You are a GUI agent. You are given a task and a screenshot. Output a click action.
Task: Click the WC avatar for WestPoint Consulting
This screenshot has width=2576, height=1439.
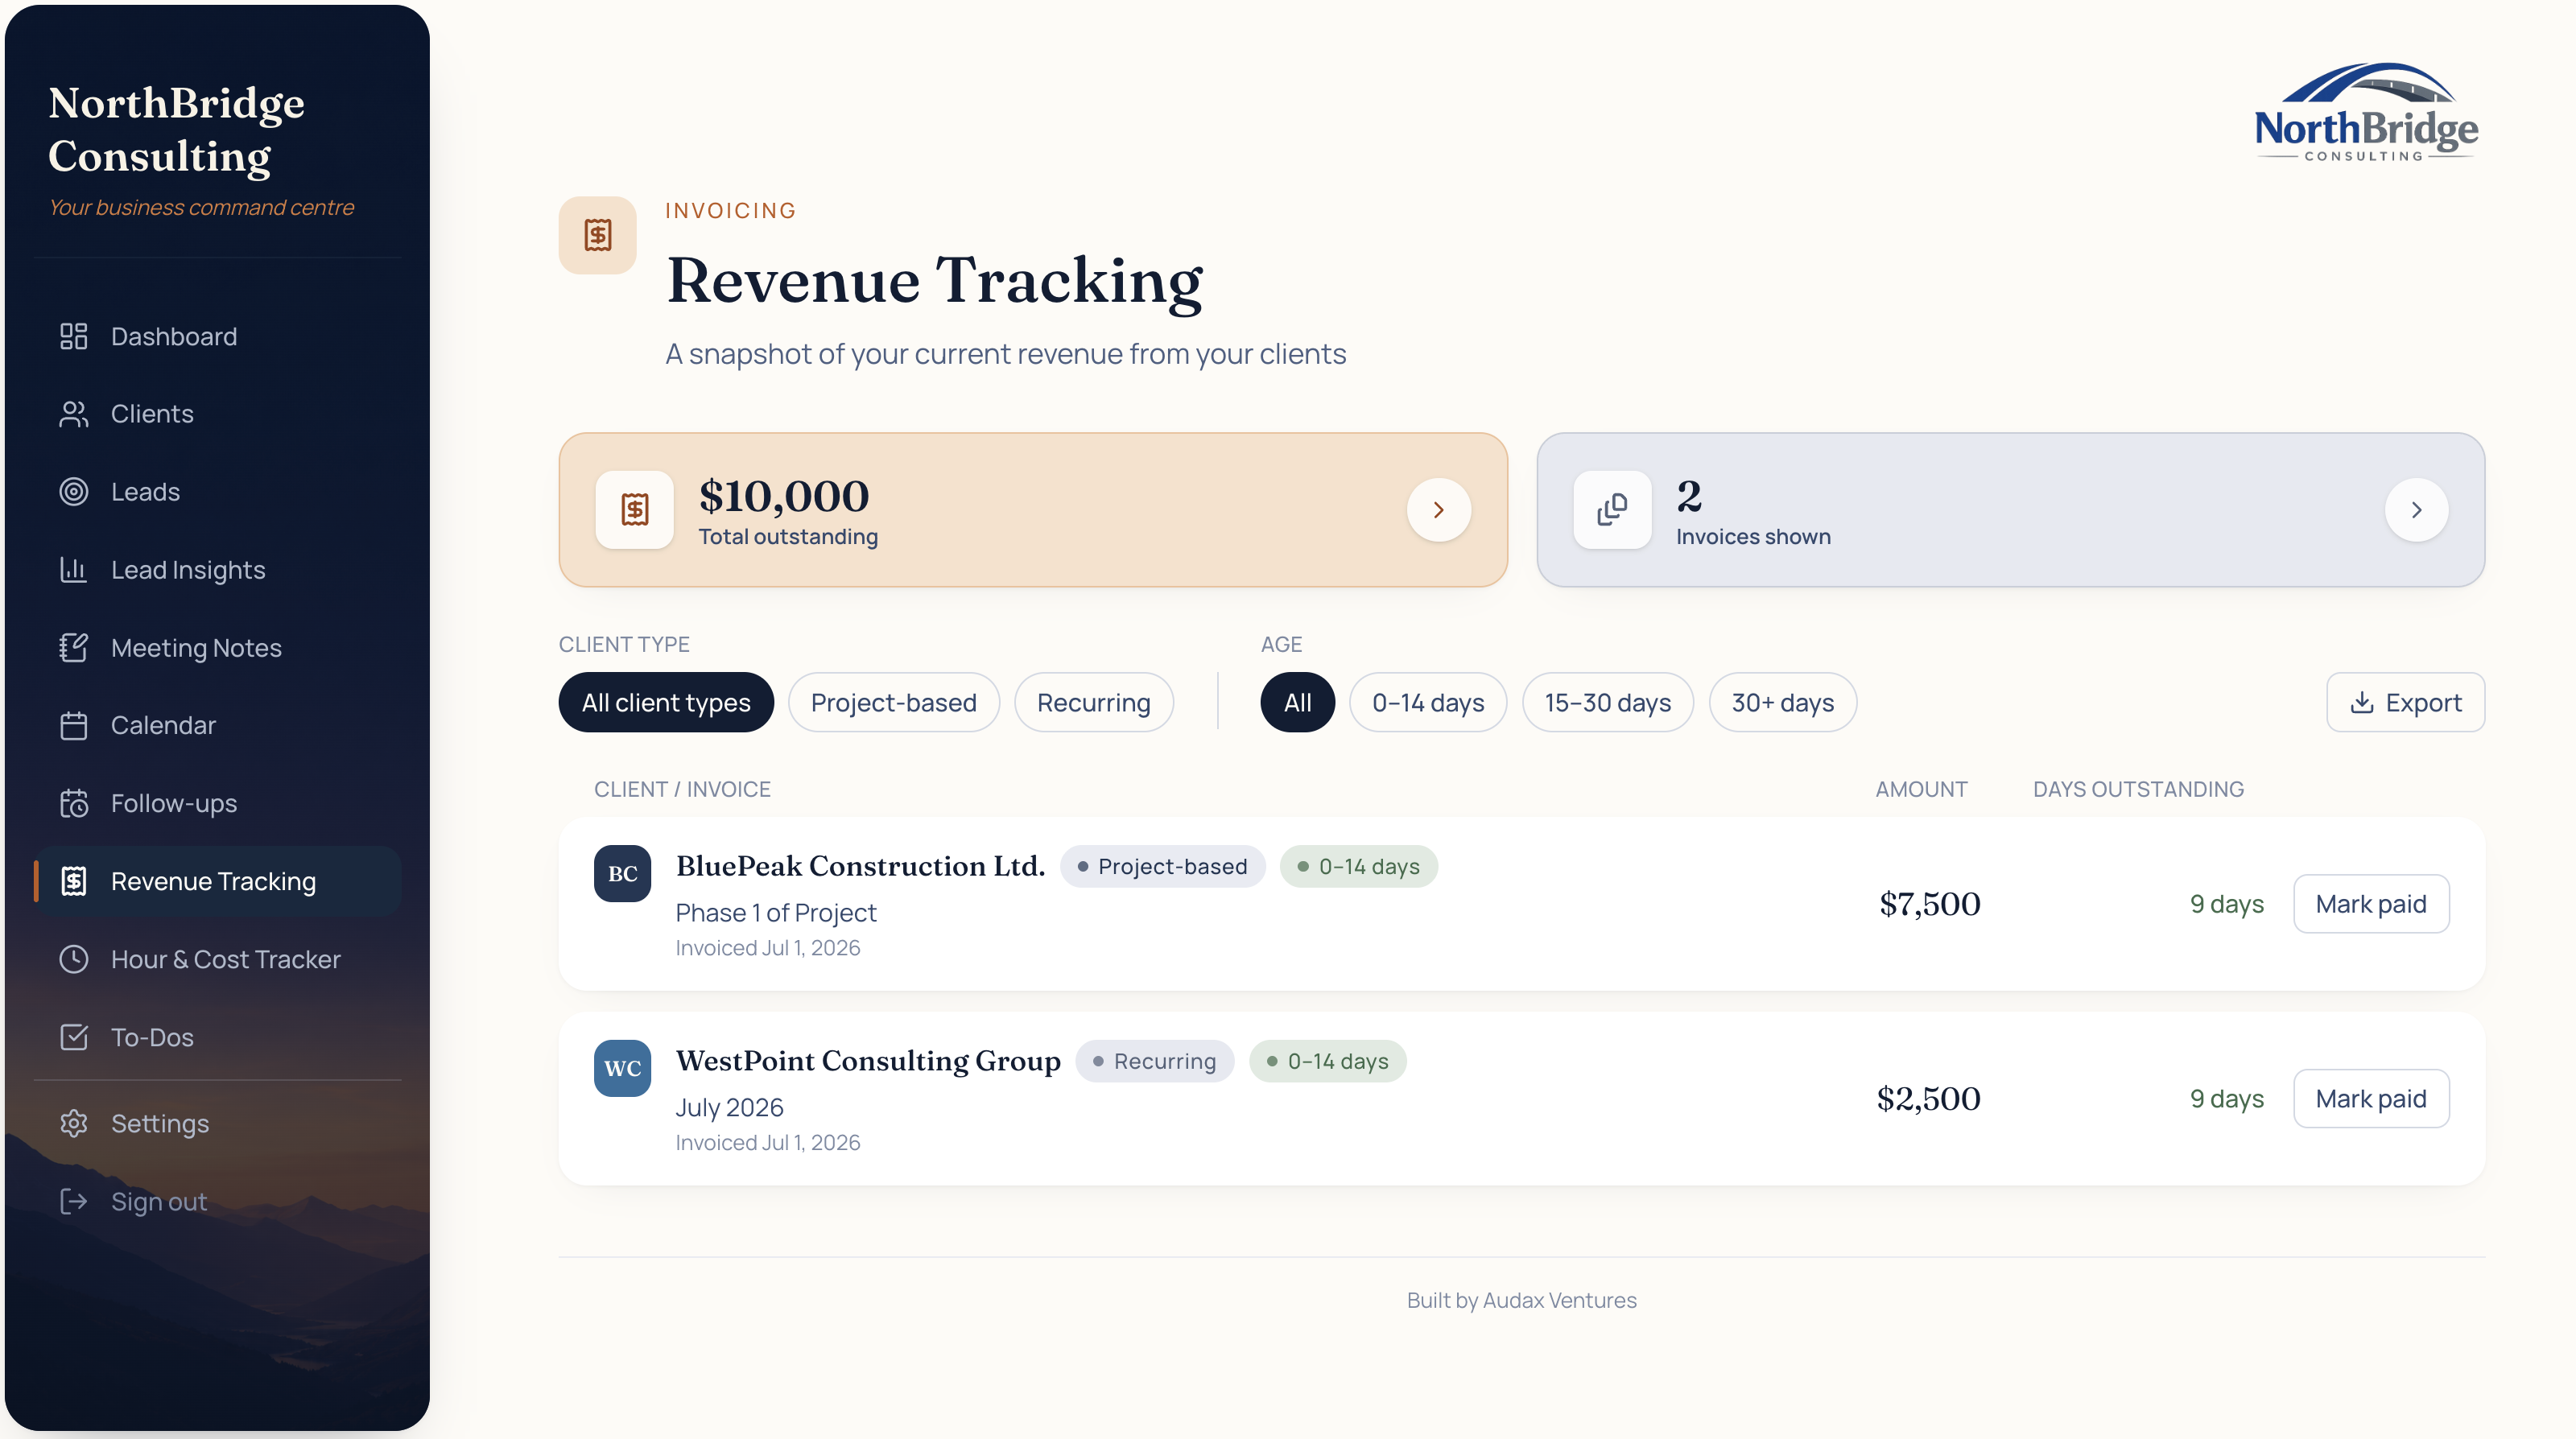pyautogui.click(x=622, y=1068)
